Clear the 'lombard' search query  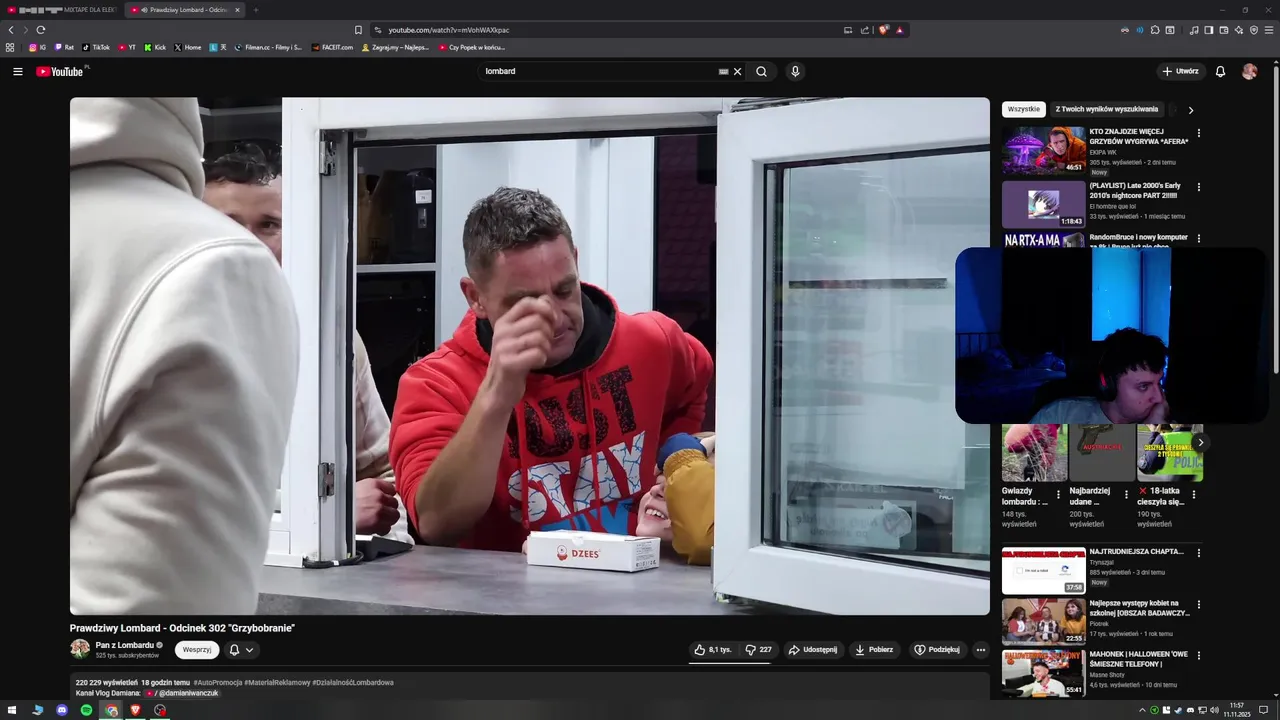click(x=738, y=71)
